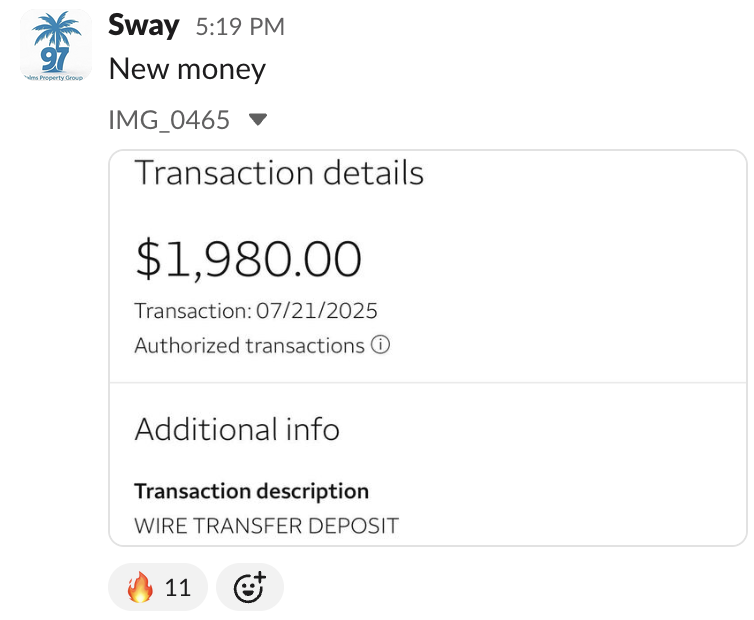The image size is (754, 620).
Task: Click the WIRE TRANSFER DEPOSIT text
Action: click(x=266, y=526)
